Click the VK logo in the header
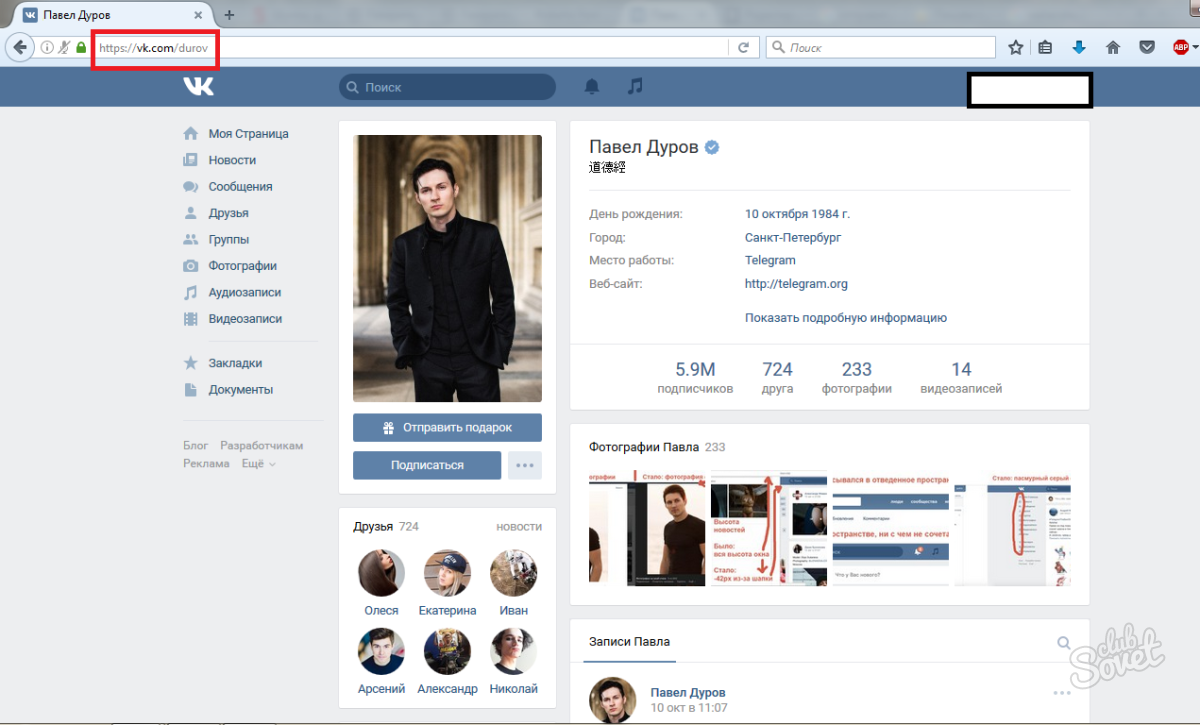1200x725 pixels. [x=198, y=87]
